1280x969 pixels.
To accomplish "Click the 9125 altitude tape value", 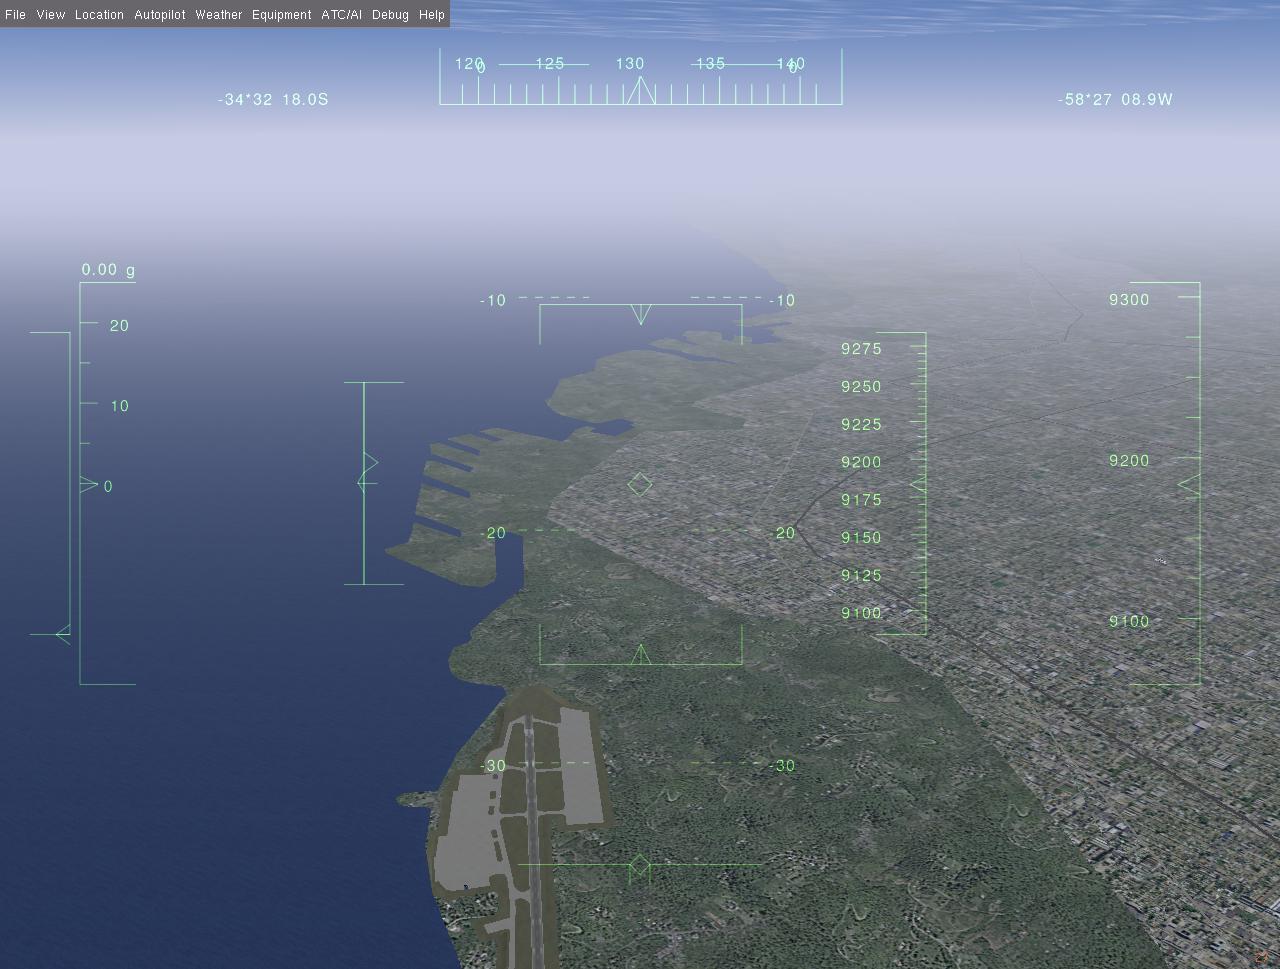I will (x=861, y=576).
